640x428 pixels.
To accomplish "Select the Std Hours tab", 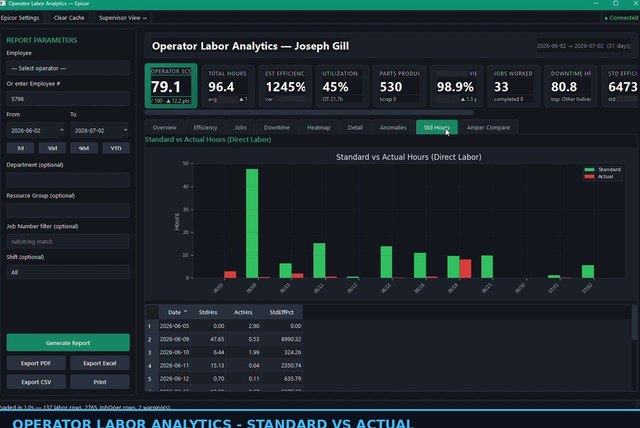I will (x=437, y=127).
